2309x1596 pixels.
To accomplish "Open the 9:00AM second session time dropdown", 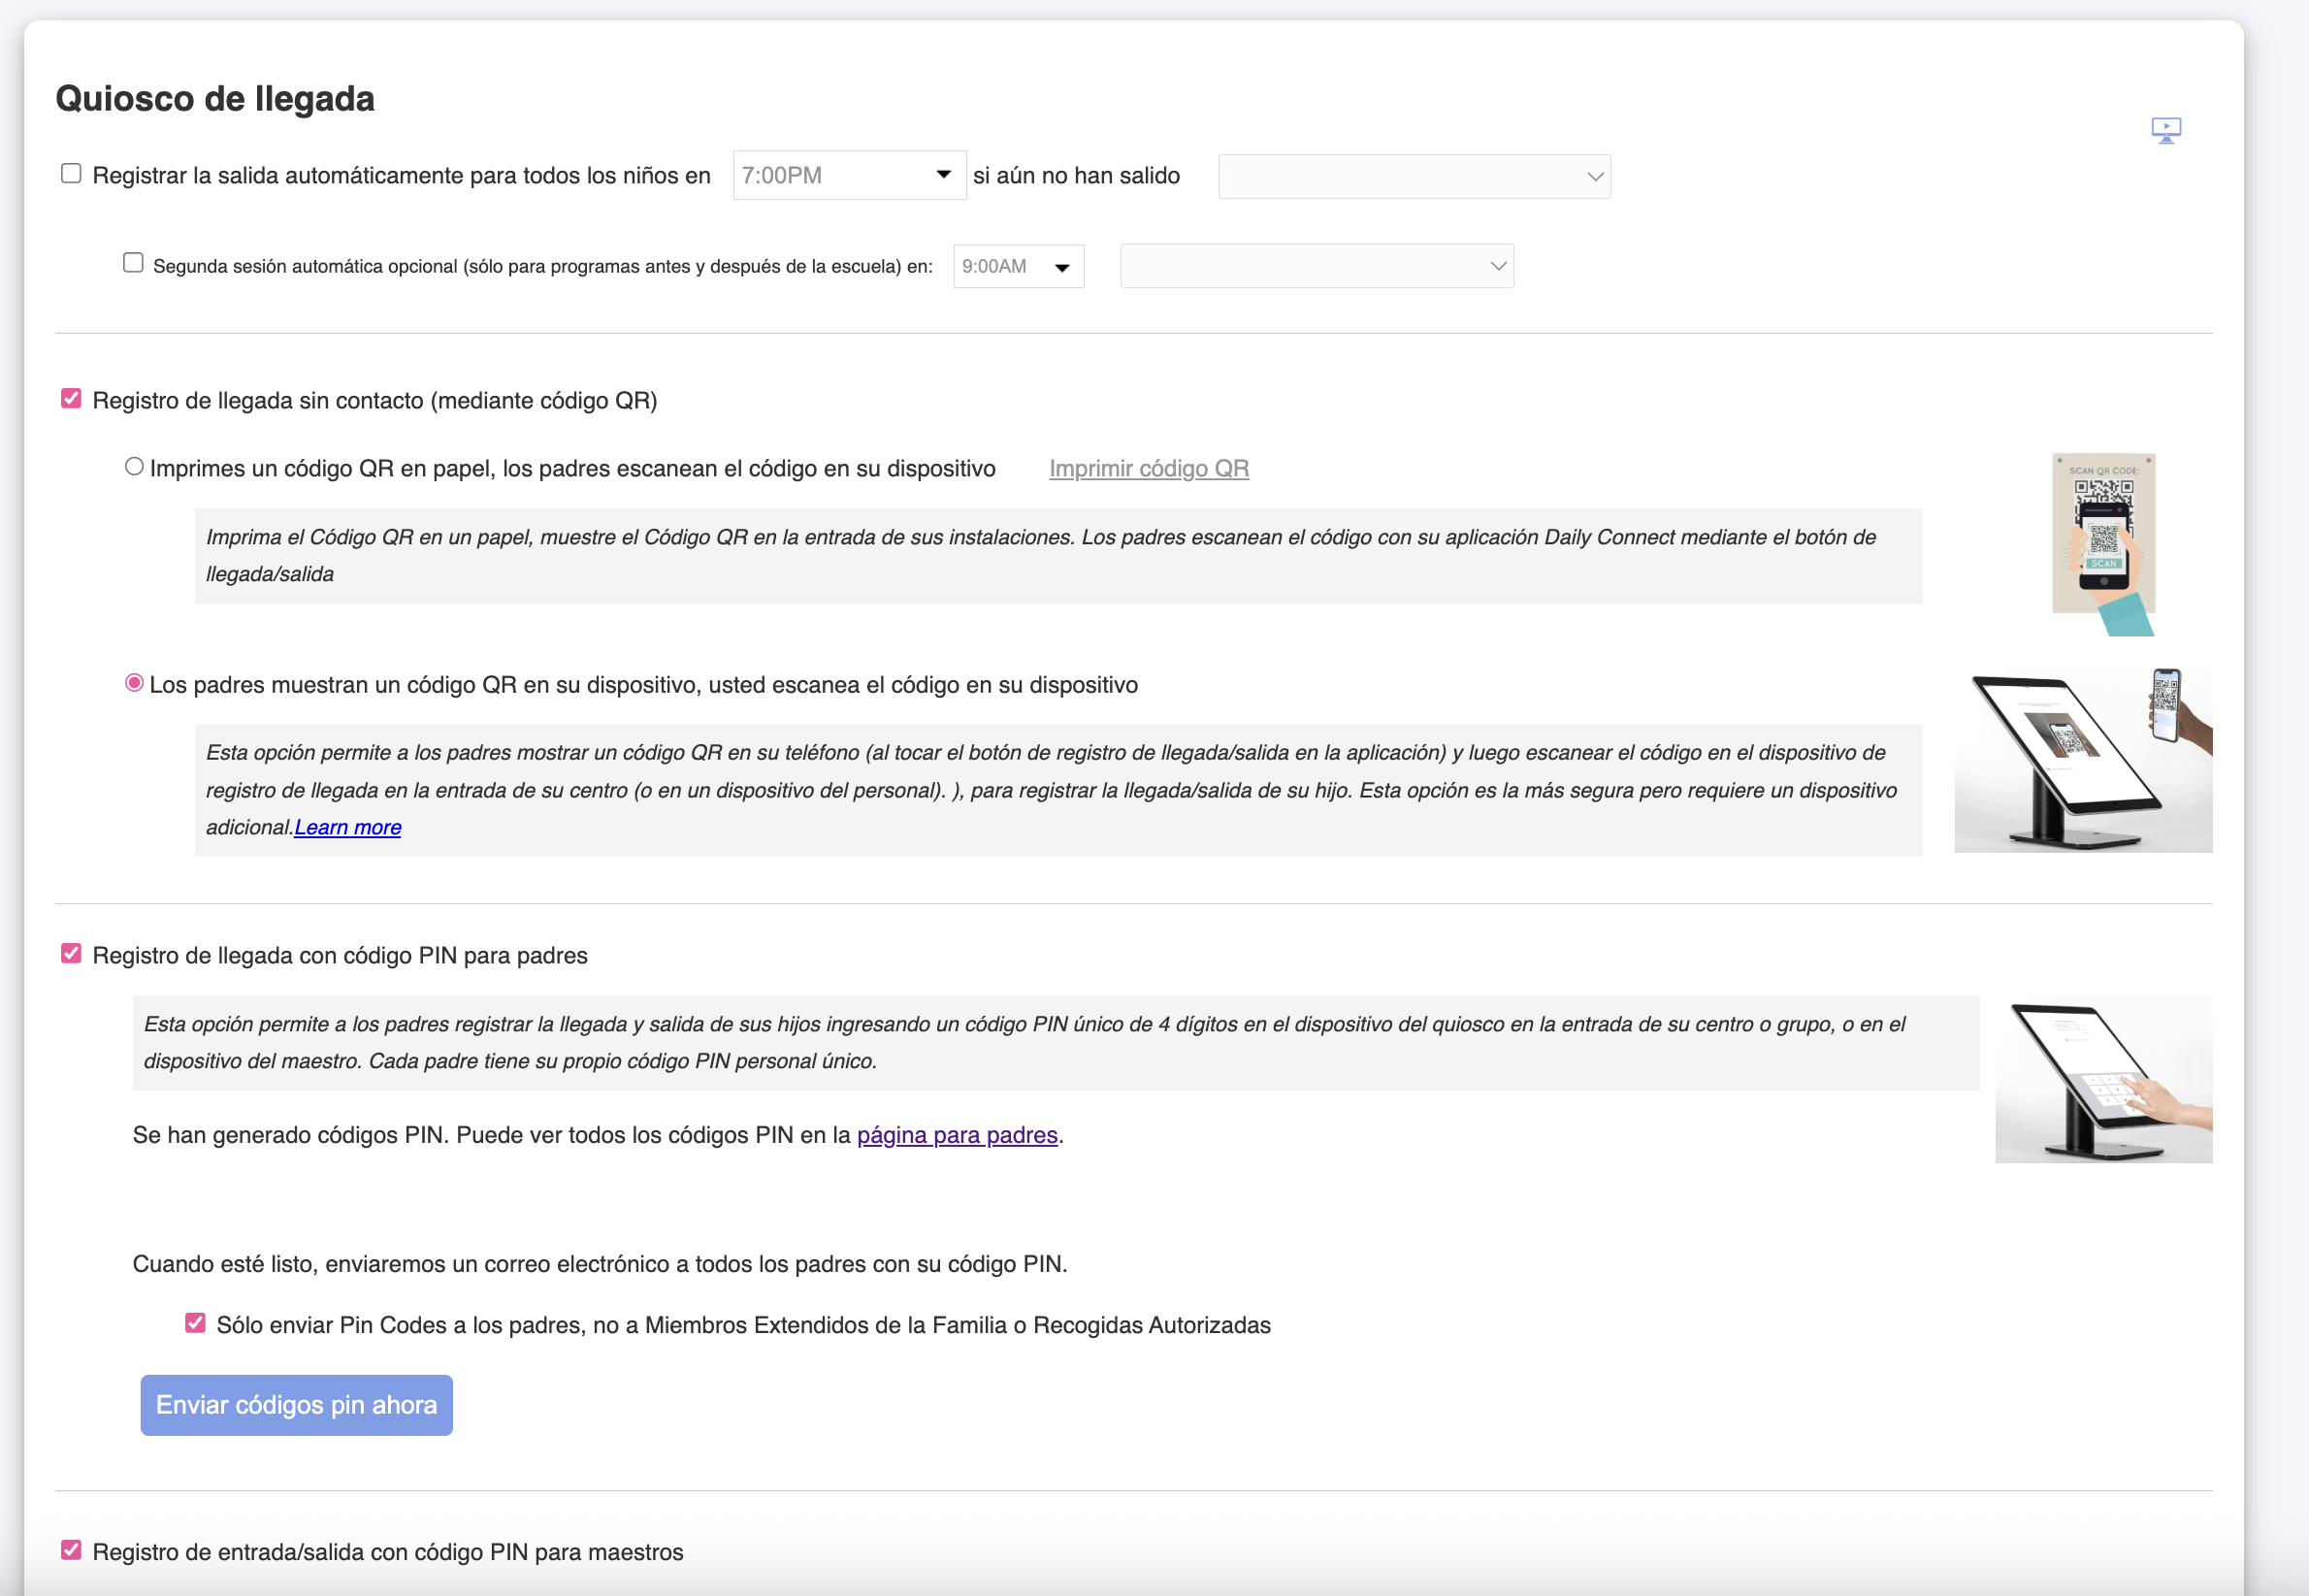I will pos(1017,267).
